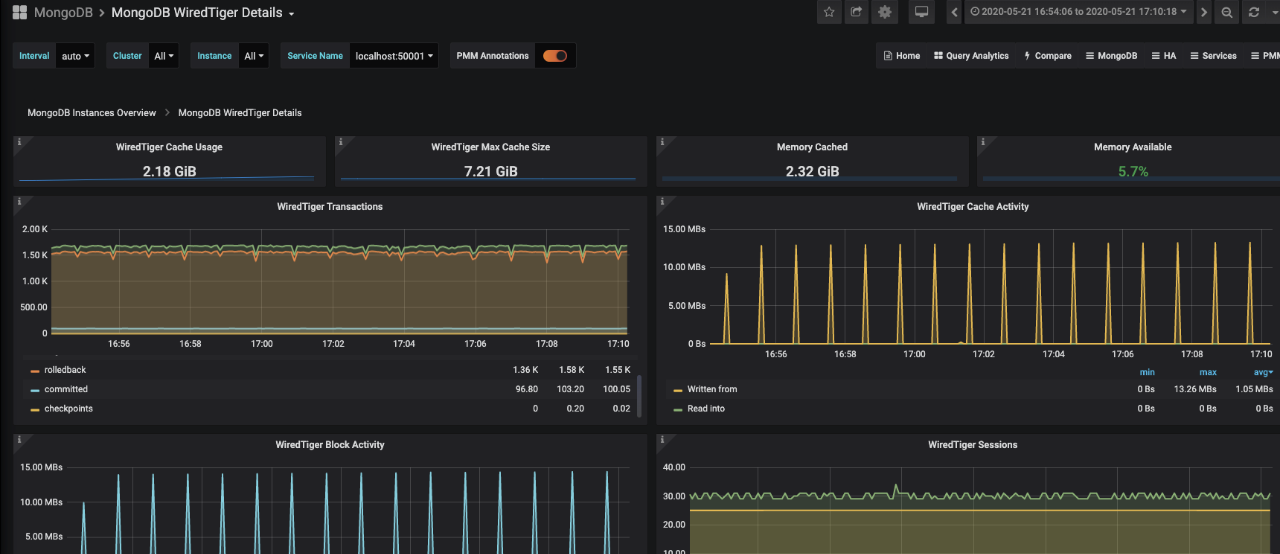Open color picker for Written from swatch
Image resolution: width=1280 pixels, height=554 pixels.
pos(678,390)
